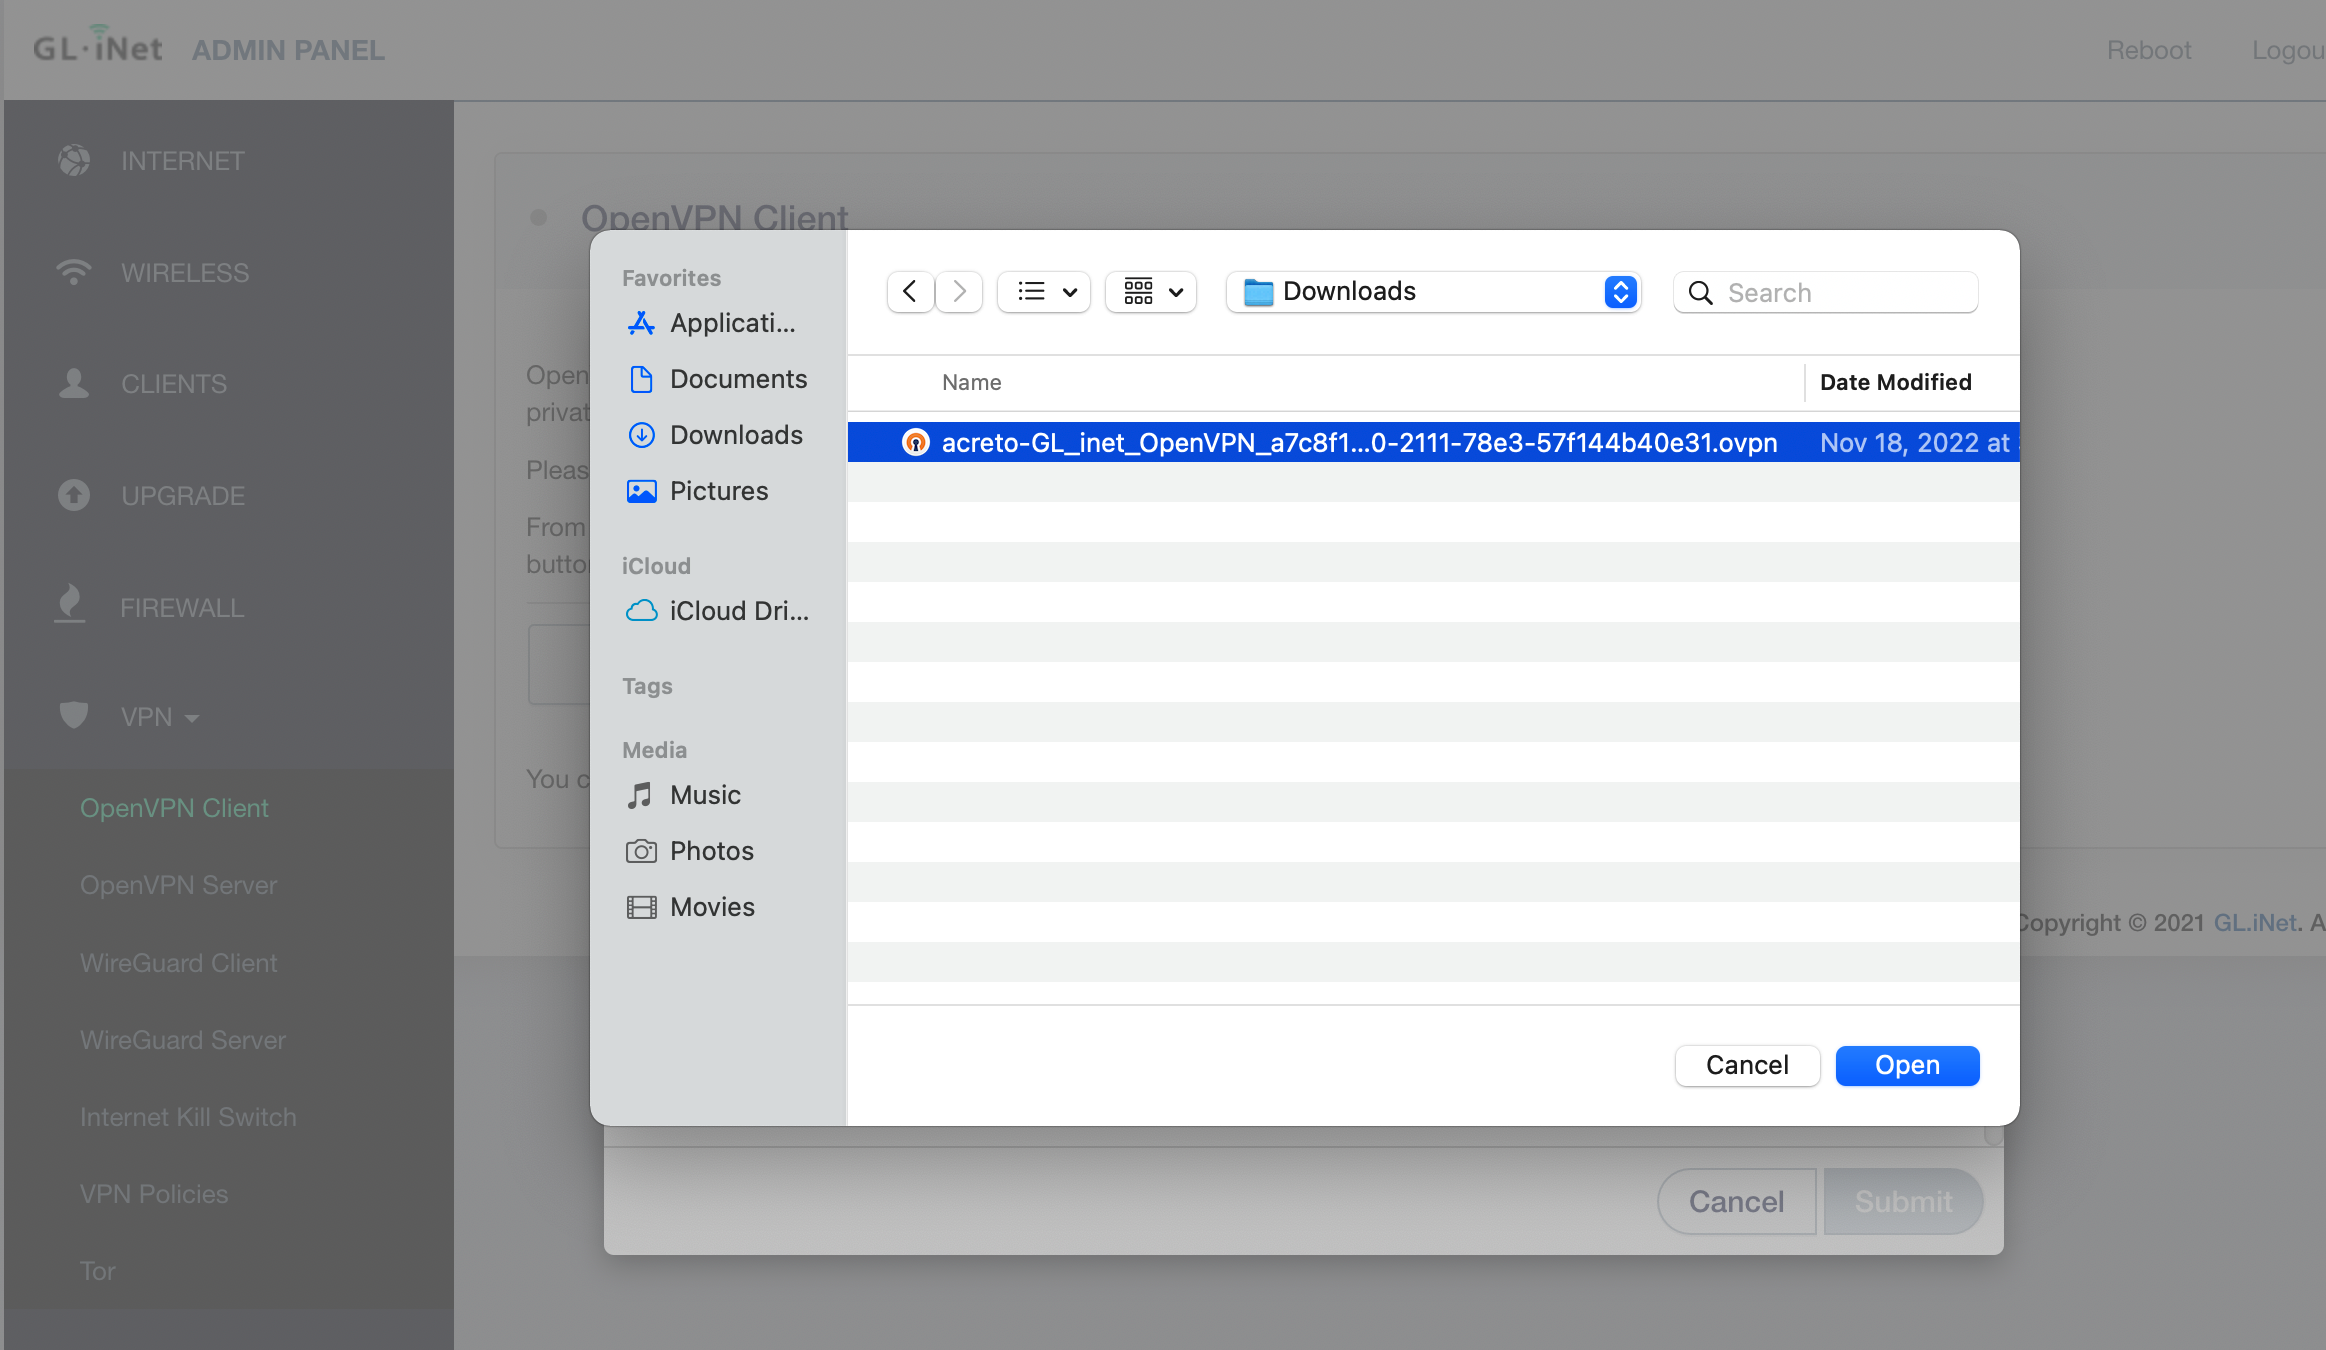Open CLIENTS in admin panel sidebar

(174, 384)
